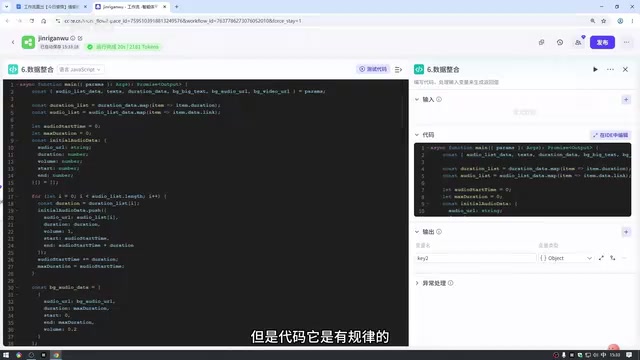Open browser tab search dropdown
Viewport: 640px width, 360px height.
tap(7, 7)
